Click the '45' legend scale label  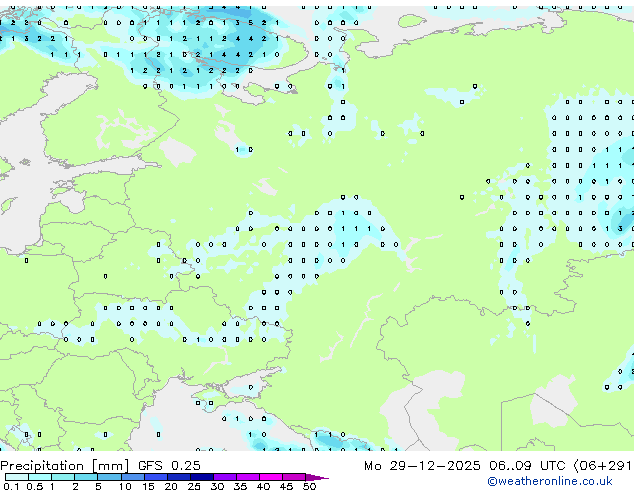286,486
